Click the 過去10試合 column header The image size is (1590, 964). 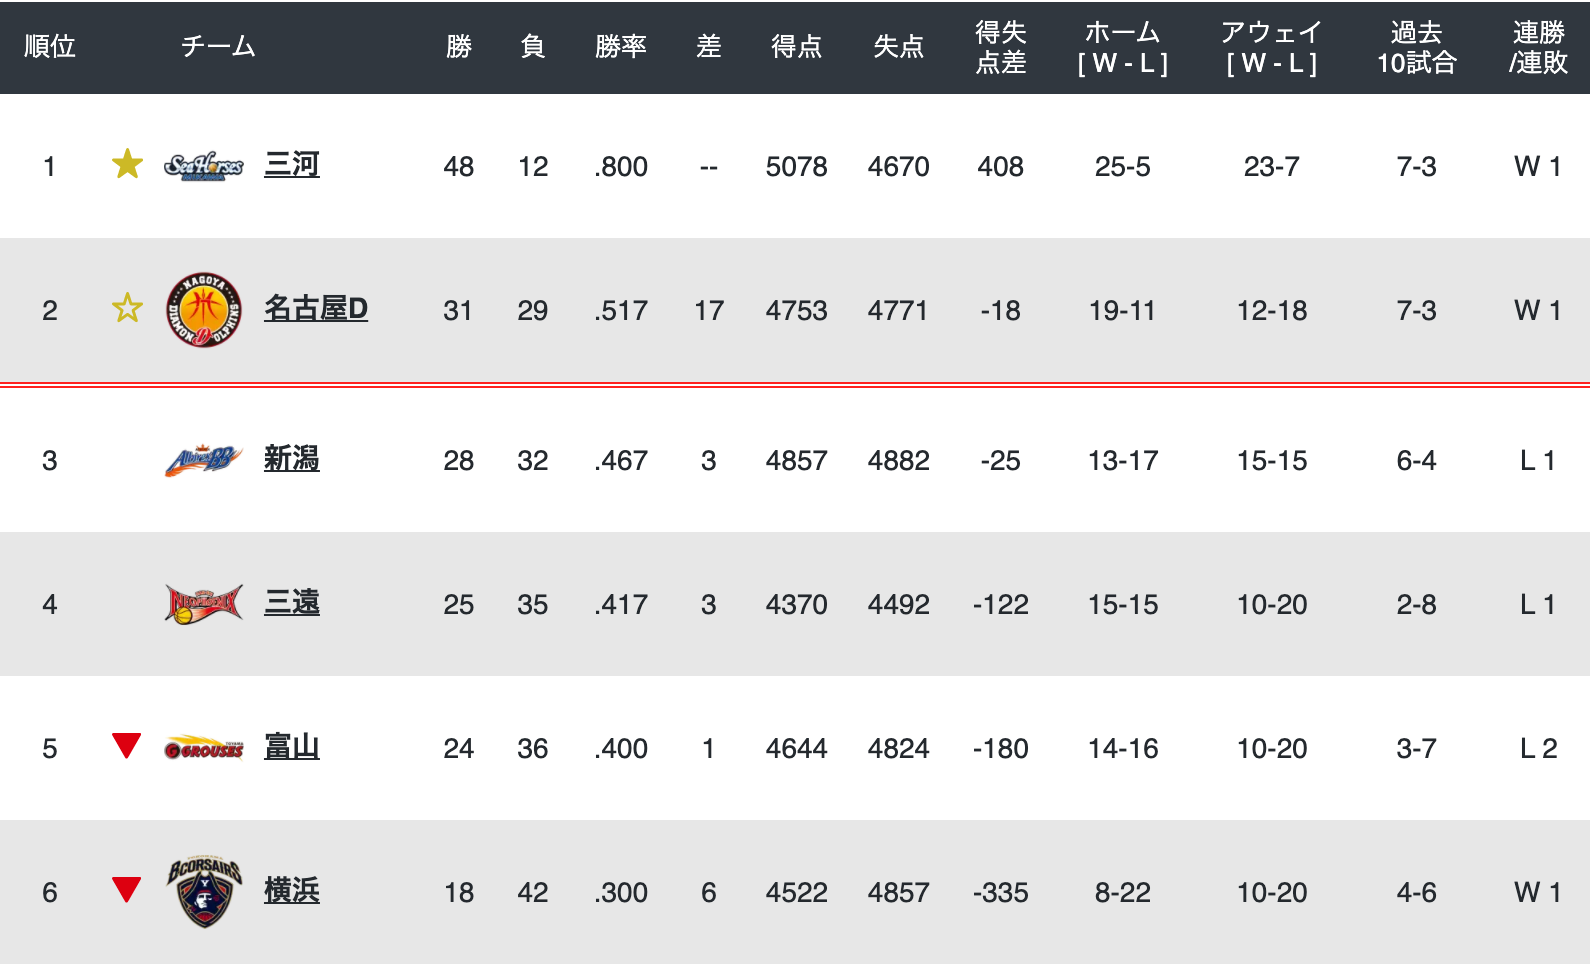point(1417,47)
